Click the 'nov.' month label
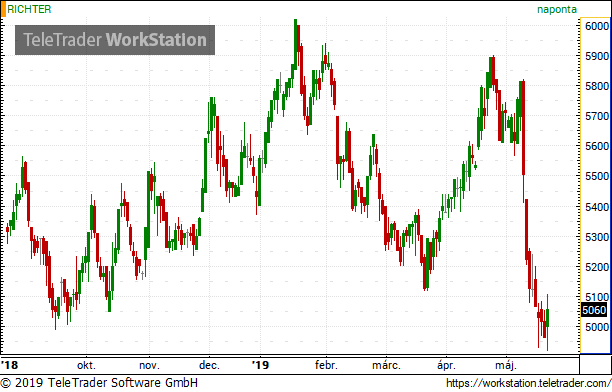Image resolution: width=612 pixels, height=392 pixels. [x=149, y=365]
